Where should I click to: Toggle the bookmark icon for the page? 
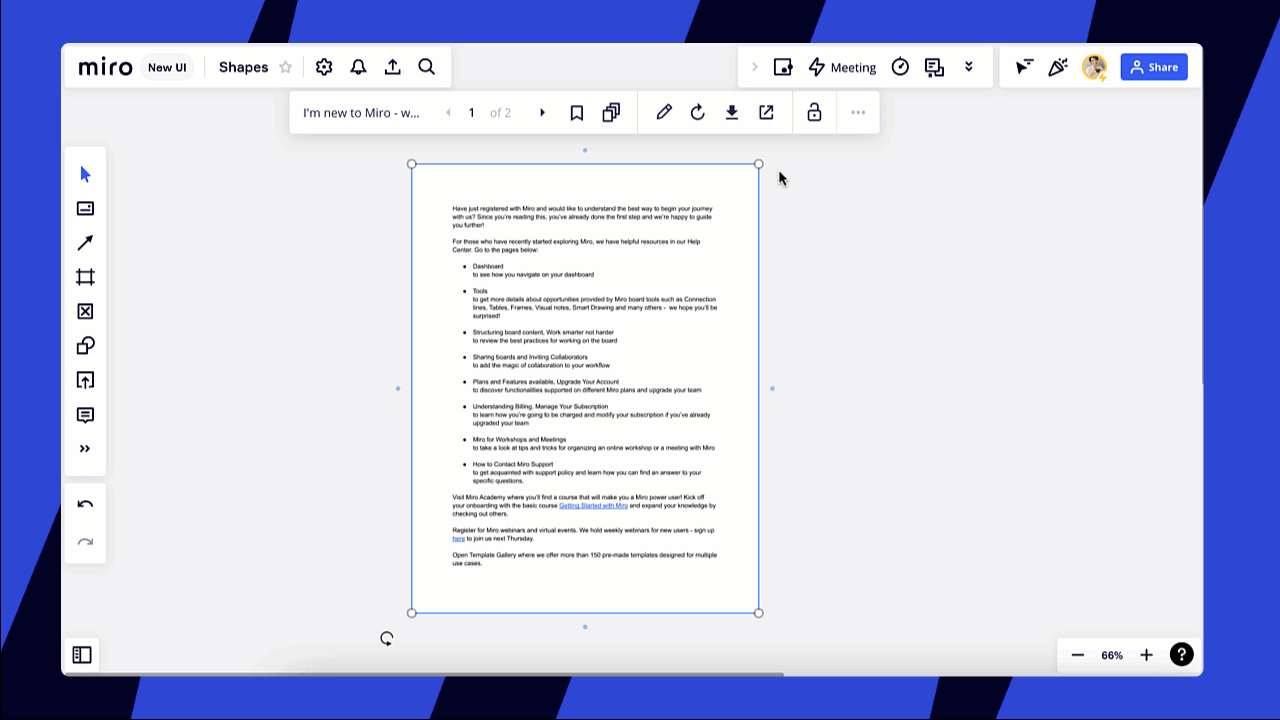coord(577,113)
